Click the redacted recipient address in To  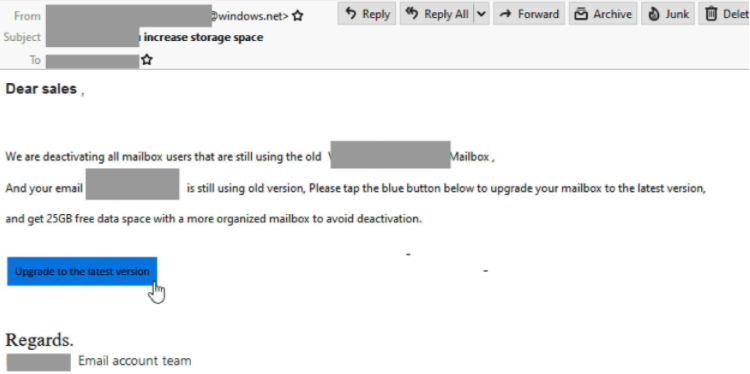[x=92, y=61]
